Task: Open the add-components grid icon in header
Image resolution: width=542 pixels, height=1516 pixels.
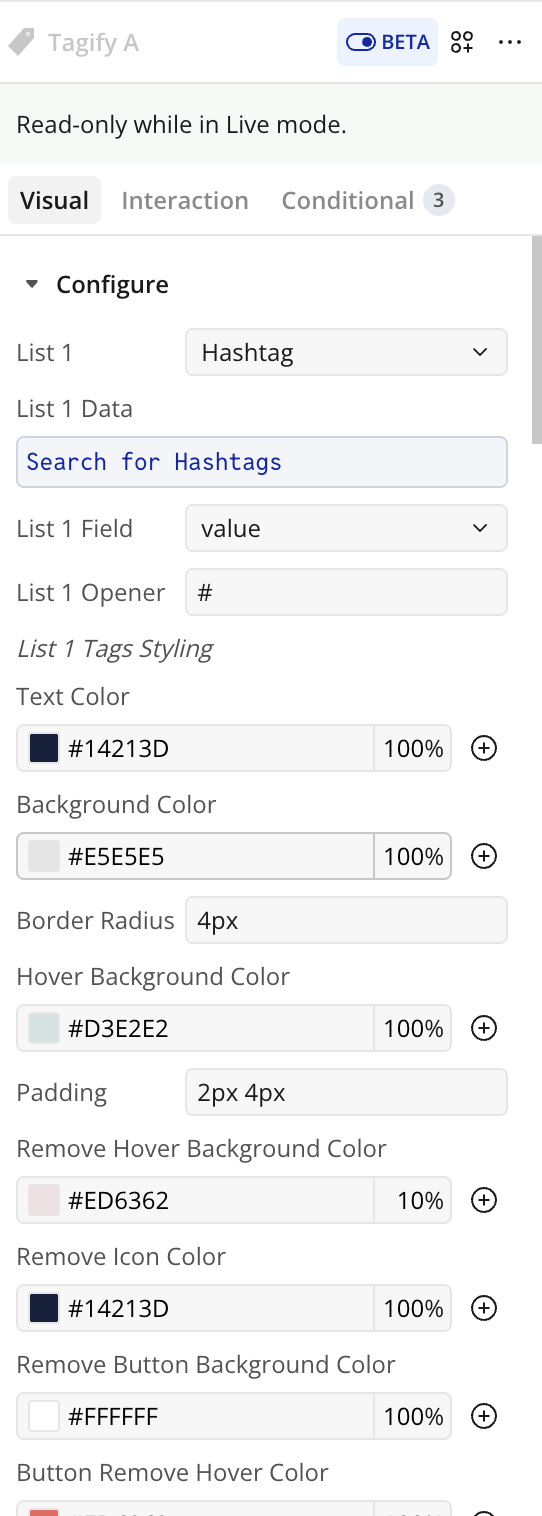Action: (x=462, y=42)
